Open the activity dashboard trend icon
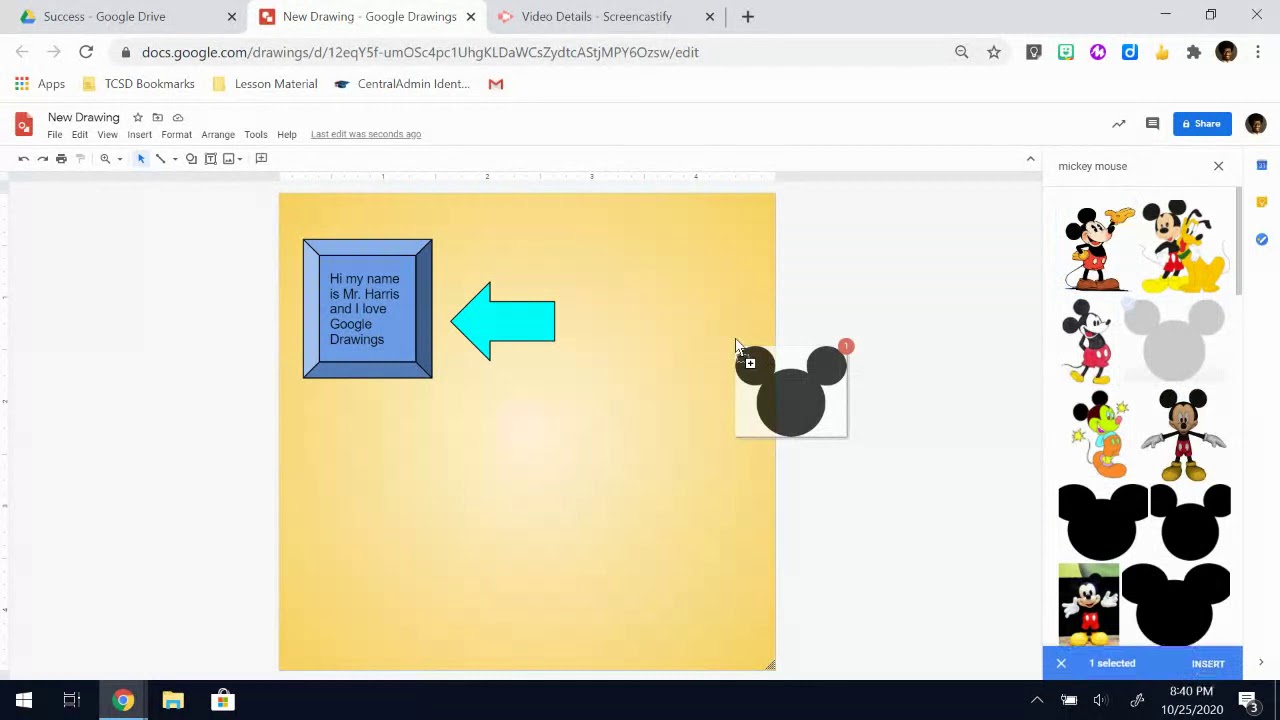Image resolution: width=1280 pixels, height=720 pixels. 1119,124
